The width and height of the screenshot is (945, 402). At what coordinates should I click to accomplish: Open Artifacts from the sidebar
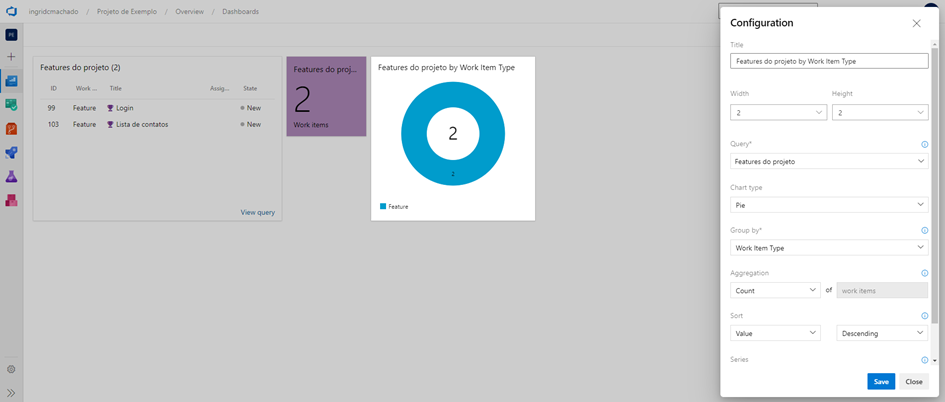click(12, 201)
